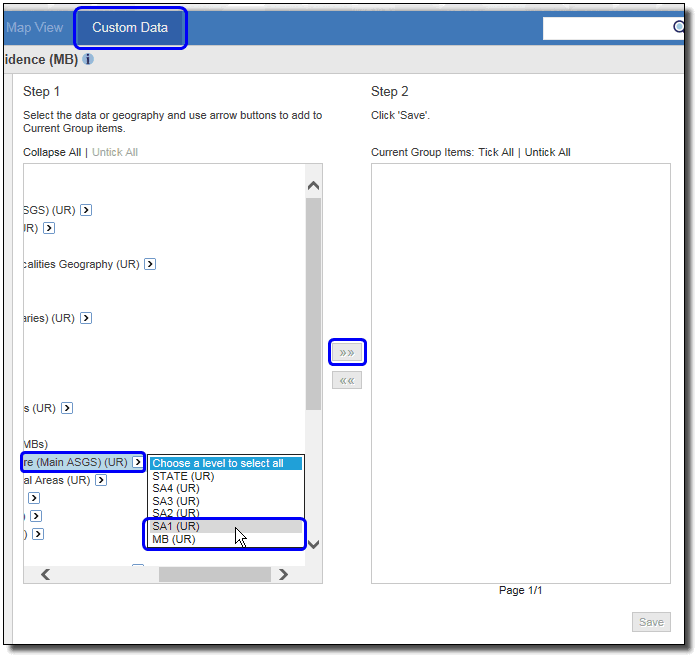Screen dimensions: 695x655
Task: Click the double right arrow add button
Action: click(x=347, y=352)
